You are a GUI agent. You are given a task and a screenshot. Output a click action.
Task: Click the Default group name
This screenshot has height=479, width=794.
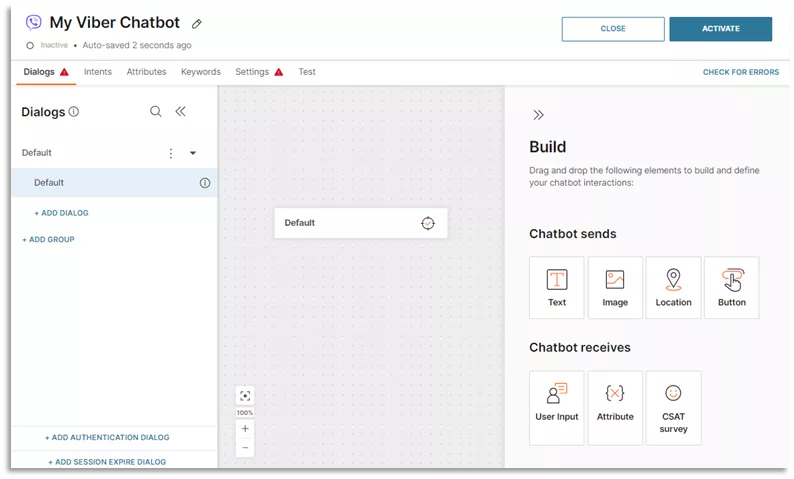tap(36, 152)
